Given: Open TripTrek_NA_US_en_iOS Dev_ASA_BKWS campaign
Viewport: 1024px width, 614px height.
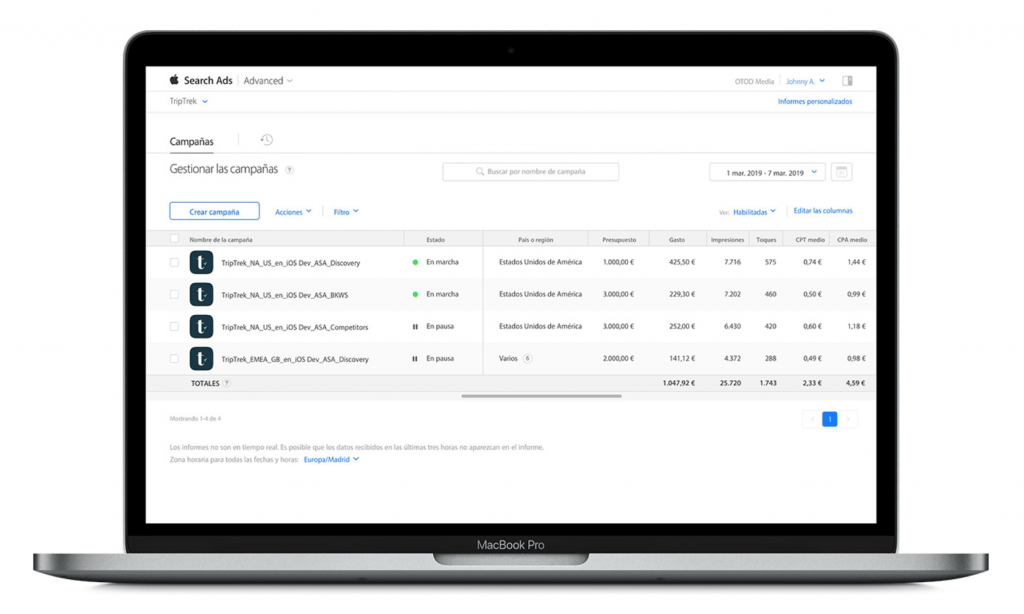Looking at the screenshot, I should point(285,295).
